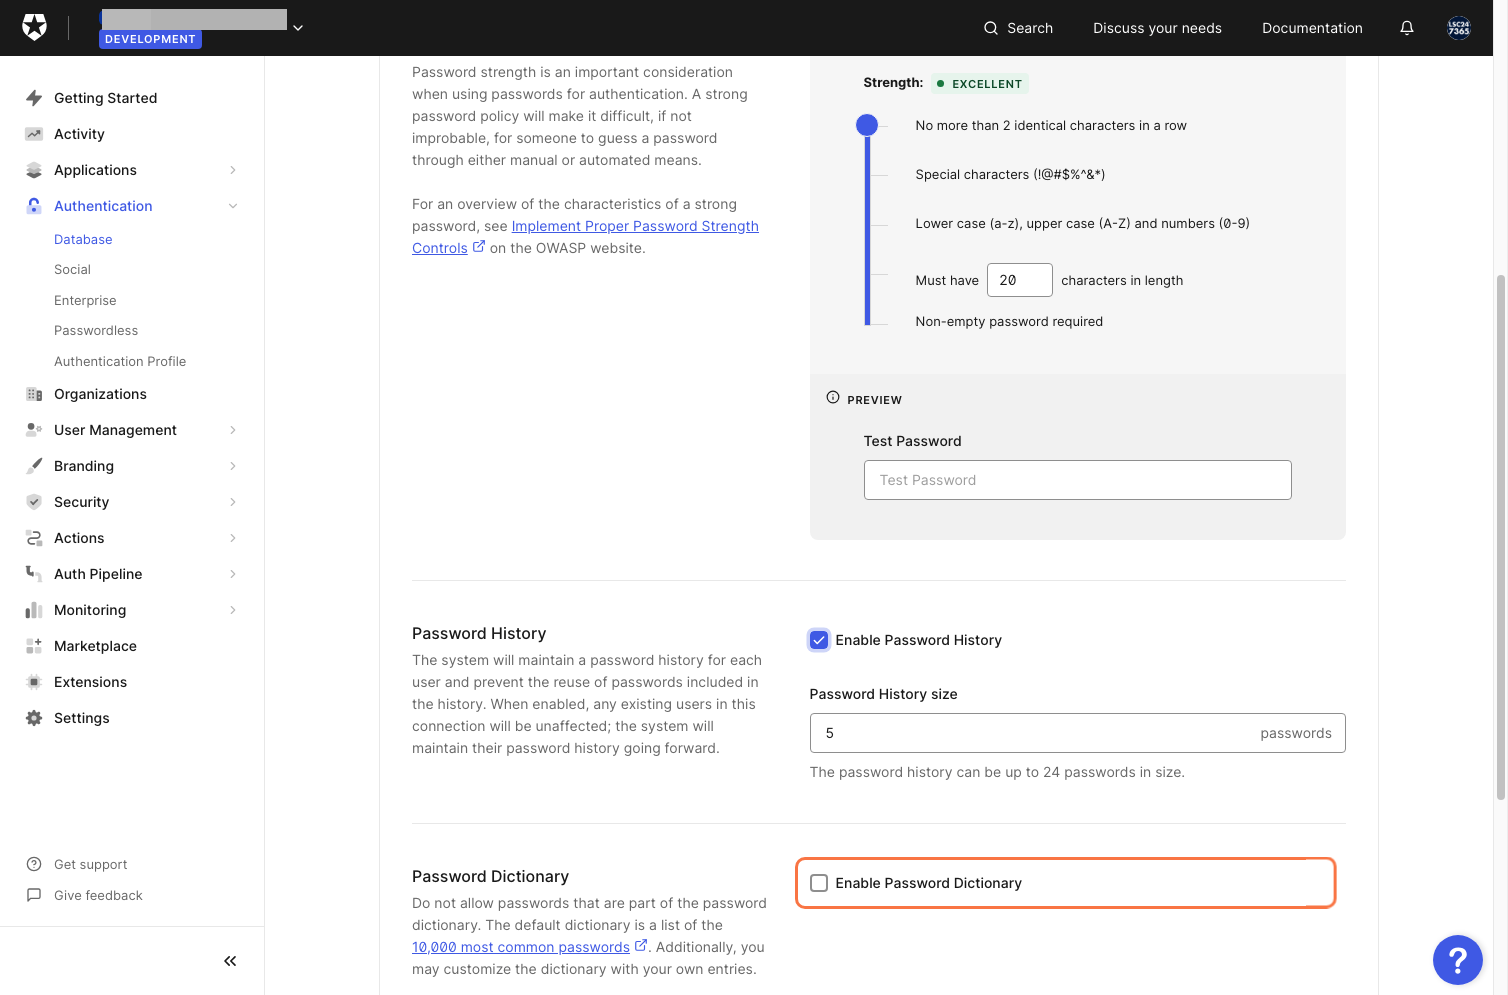This screenshot has width=1508, height=995.
Task: Click the Extensions chip icon
Action: click(34, 682)
